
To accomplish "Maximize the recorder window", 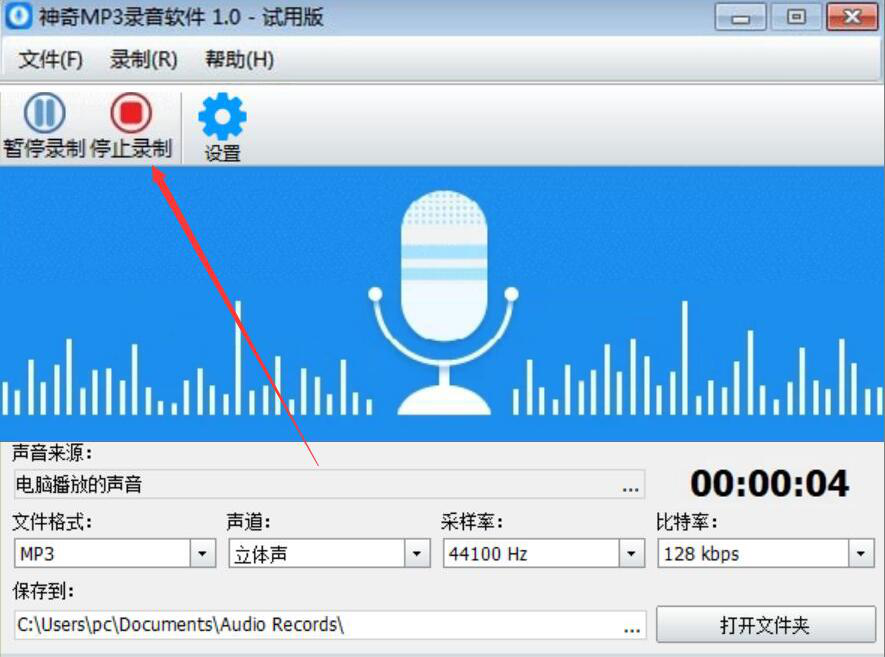I will [x=796, y=17].
